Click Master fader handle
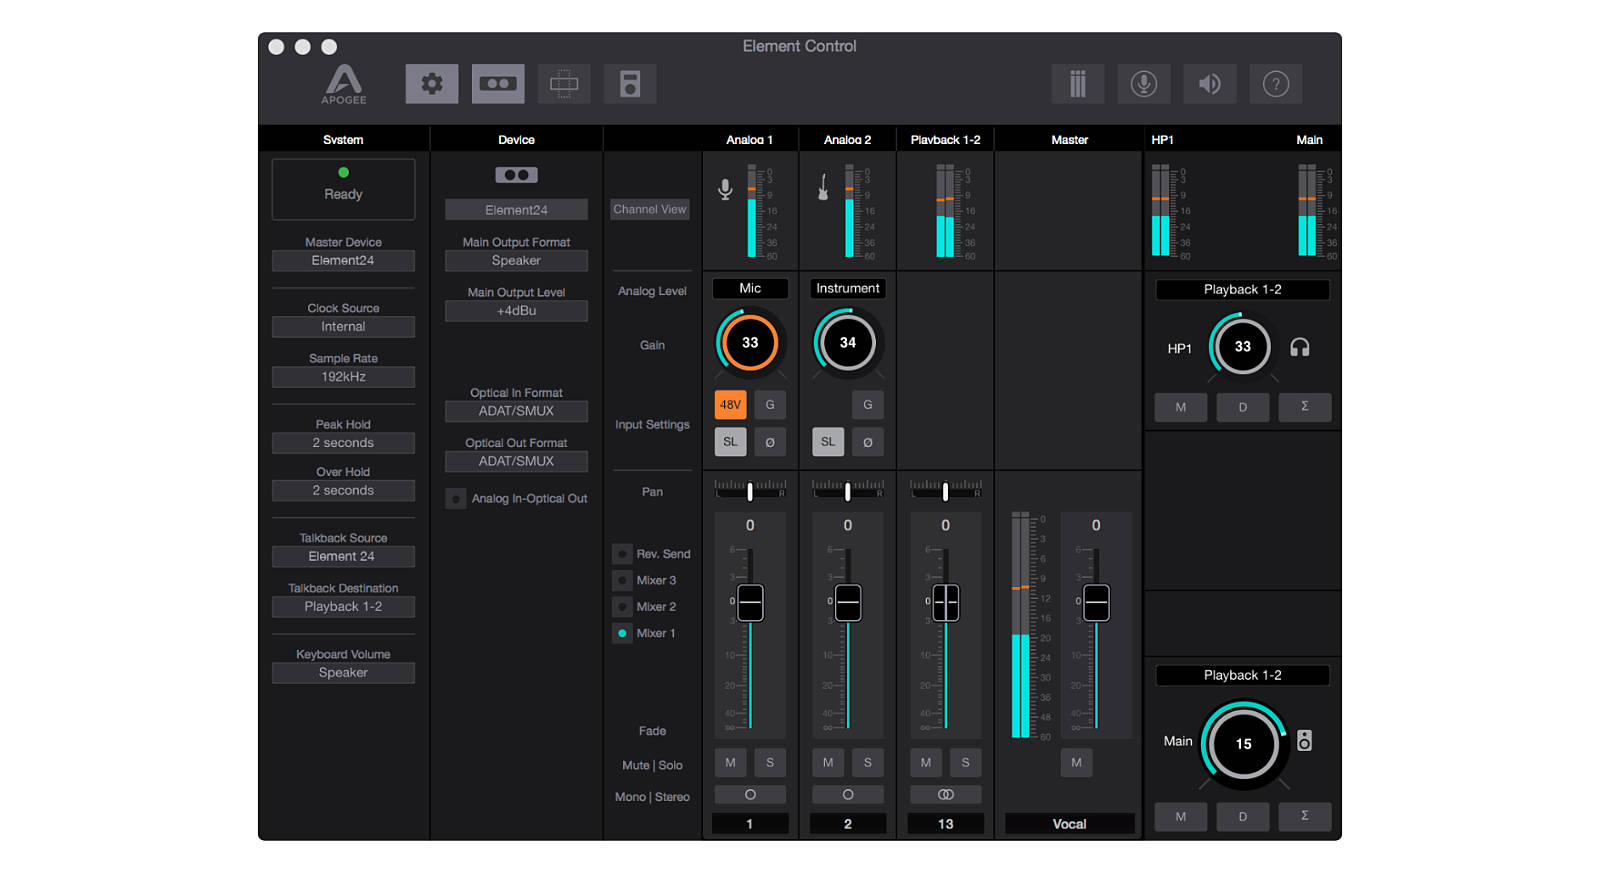 [1097, 603]
